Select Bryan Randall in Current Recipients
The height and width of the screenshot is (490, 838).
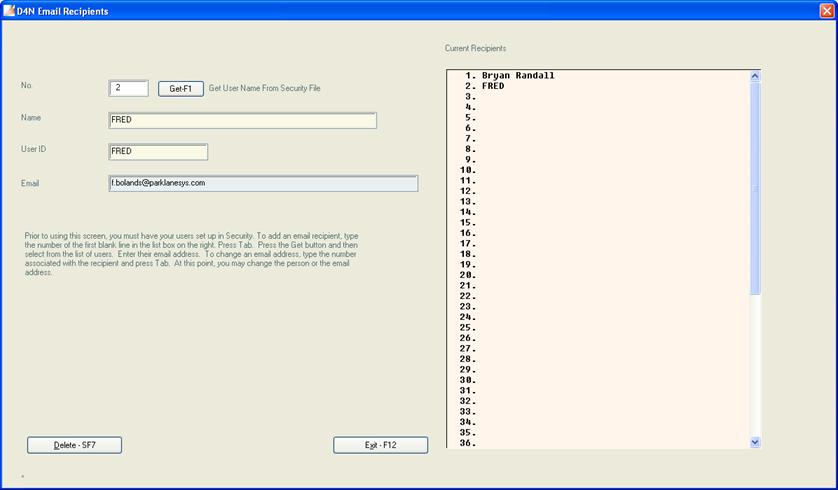pyautogui.click(x=517, y=76)
